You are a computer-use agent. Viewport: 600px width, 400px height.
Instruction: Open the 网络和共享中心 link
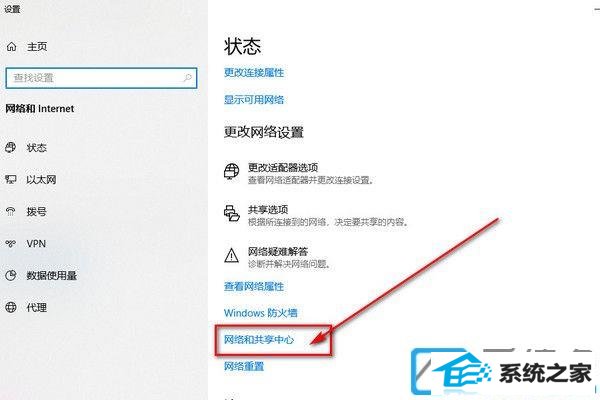(259, 340)
